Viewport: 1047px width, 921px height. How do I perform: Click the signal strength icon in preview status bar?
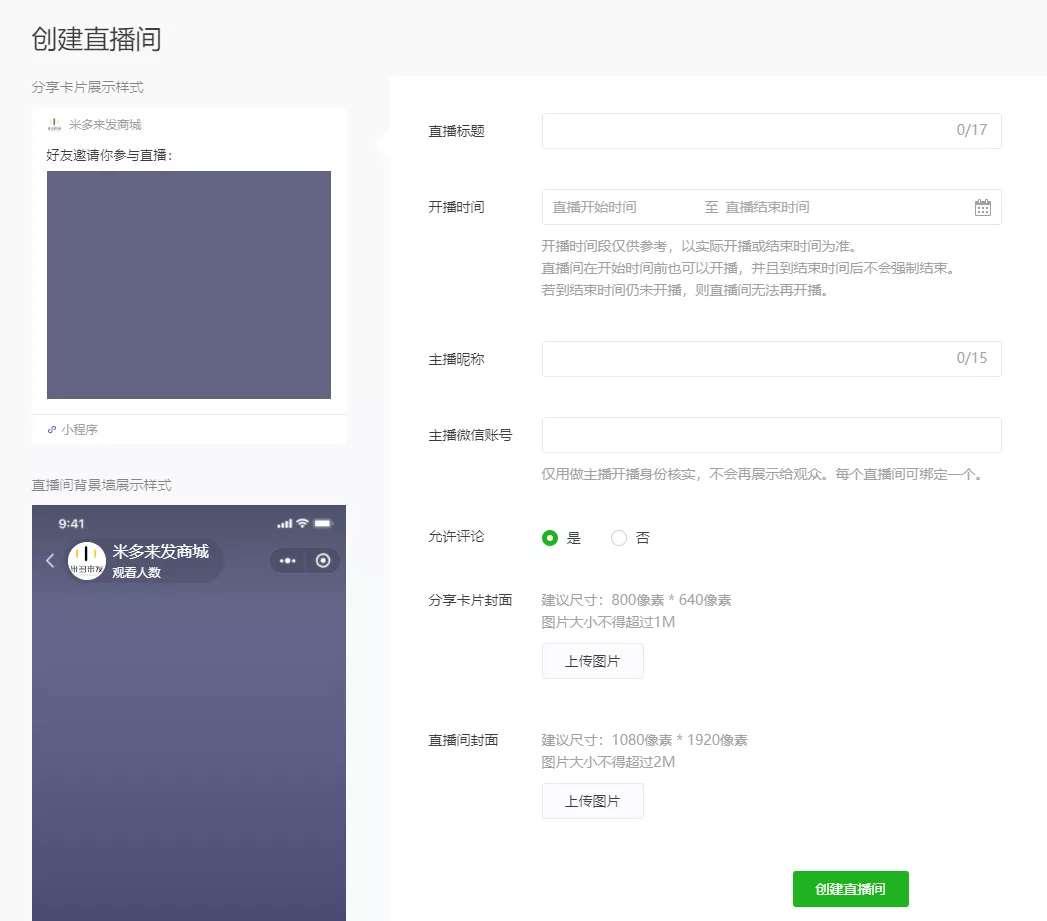[284, 522]
